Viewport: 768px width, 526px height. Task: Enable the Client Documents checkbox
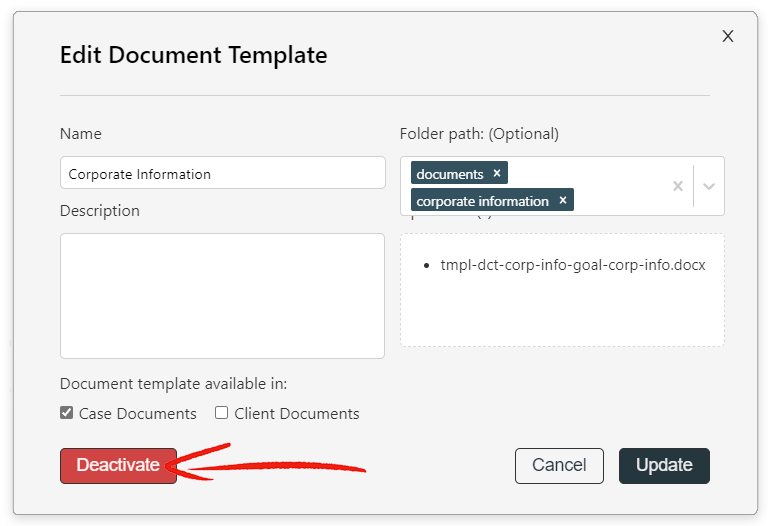pos(221,413)
